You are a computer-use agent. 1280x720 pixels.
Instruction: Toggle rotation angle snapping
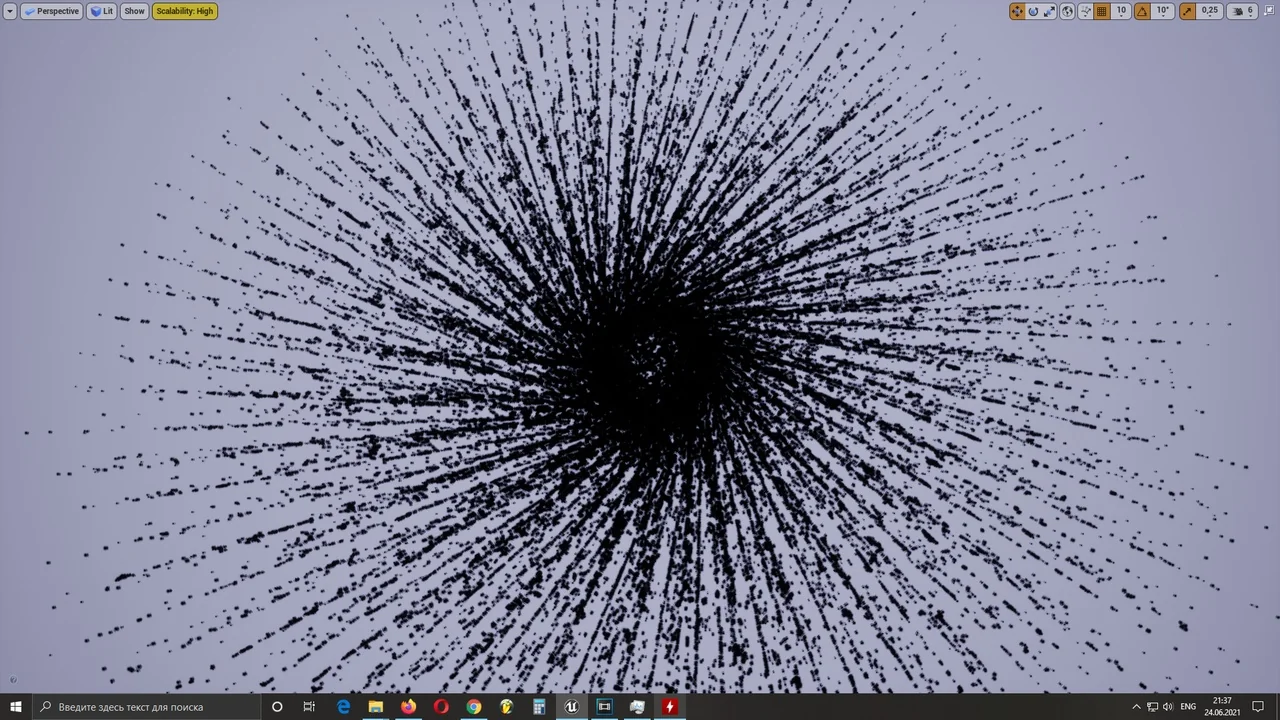[1142, 11]
